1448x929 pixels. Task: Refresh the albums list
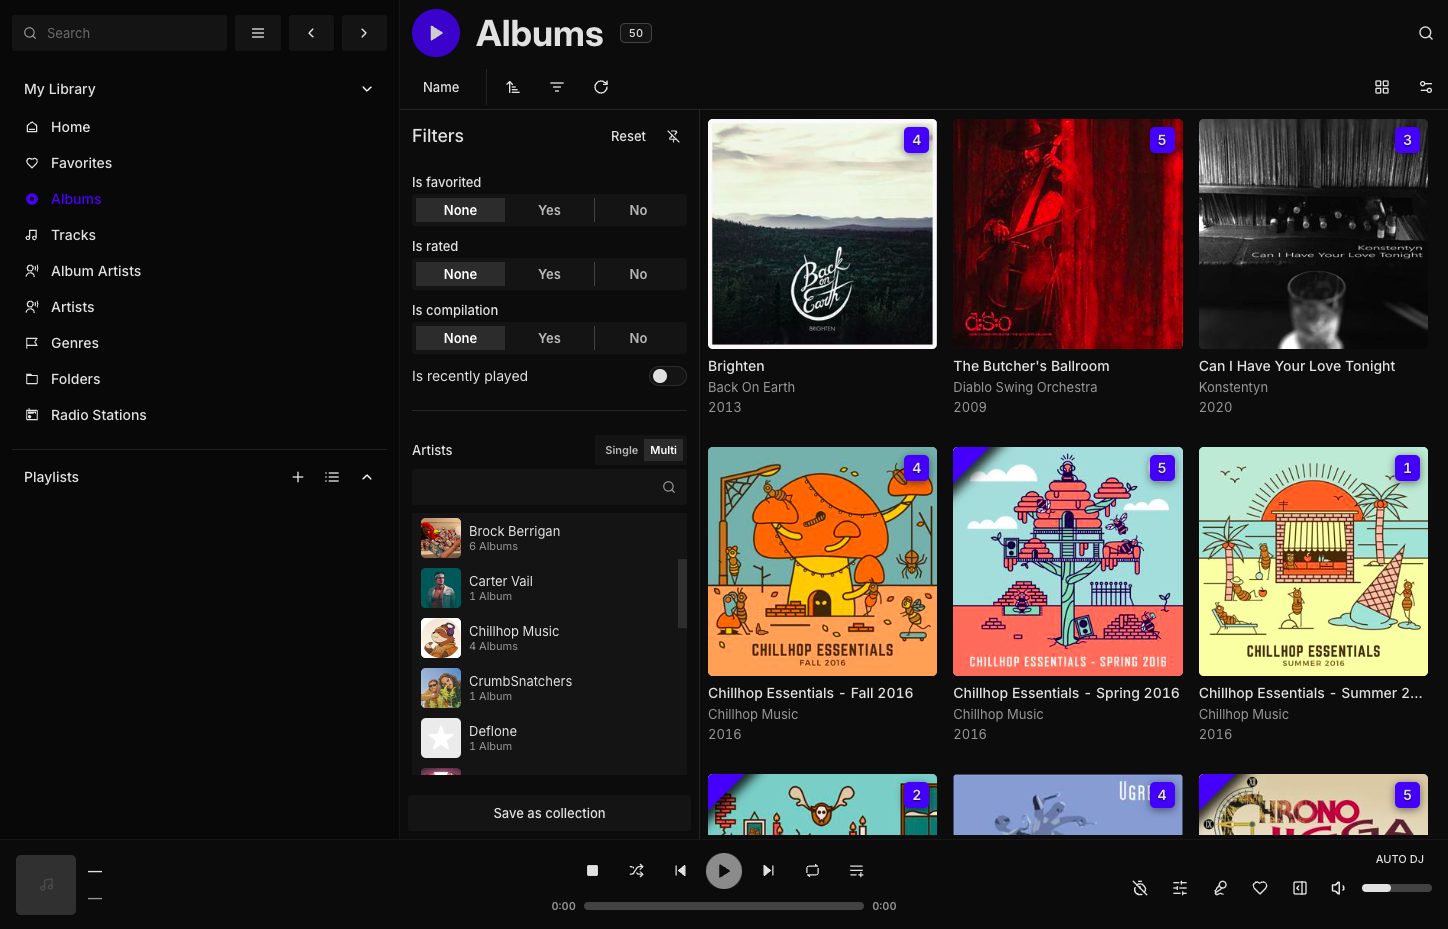tap(601, 87)
